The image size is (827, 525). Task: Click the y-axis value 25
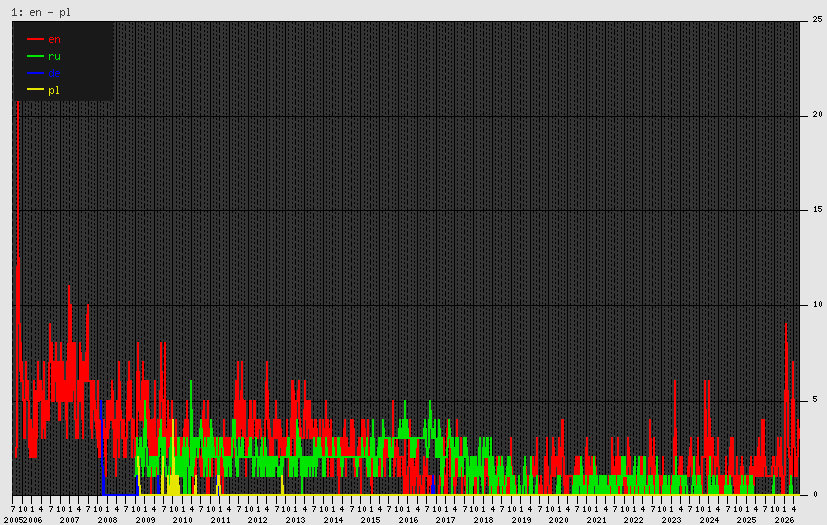[x=817, y=20]
